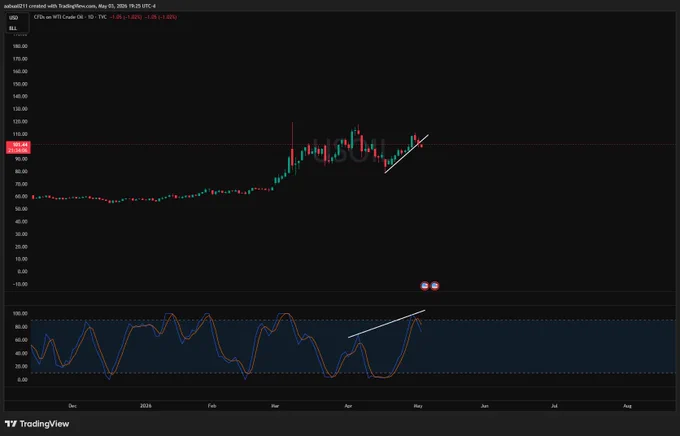Click the Aug label on time axis
Screen dimensions: 680x436
627,406
